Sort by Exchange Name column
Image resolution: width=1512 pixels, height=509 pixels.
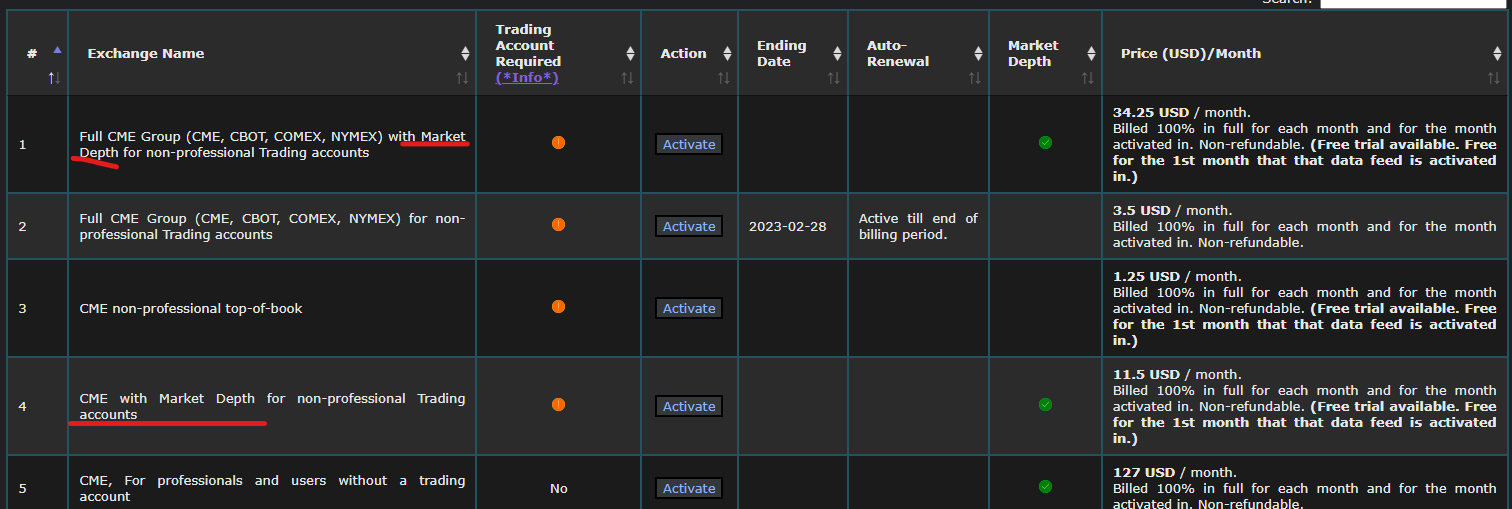pos(272,53)
